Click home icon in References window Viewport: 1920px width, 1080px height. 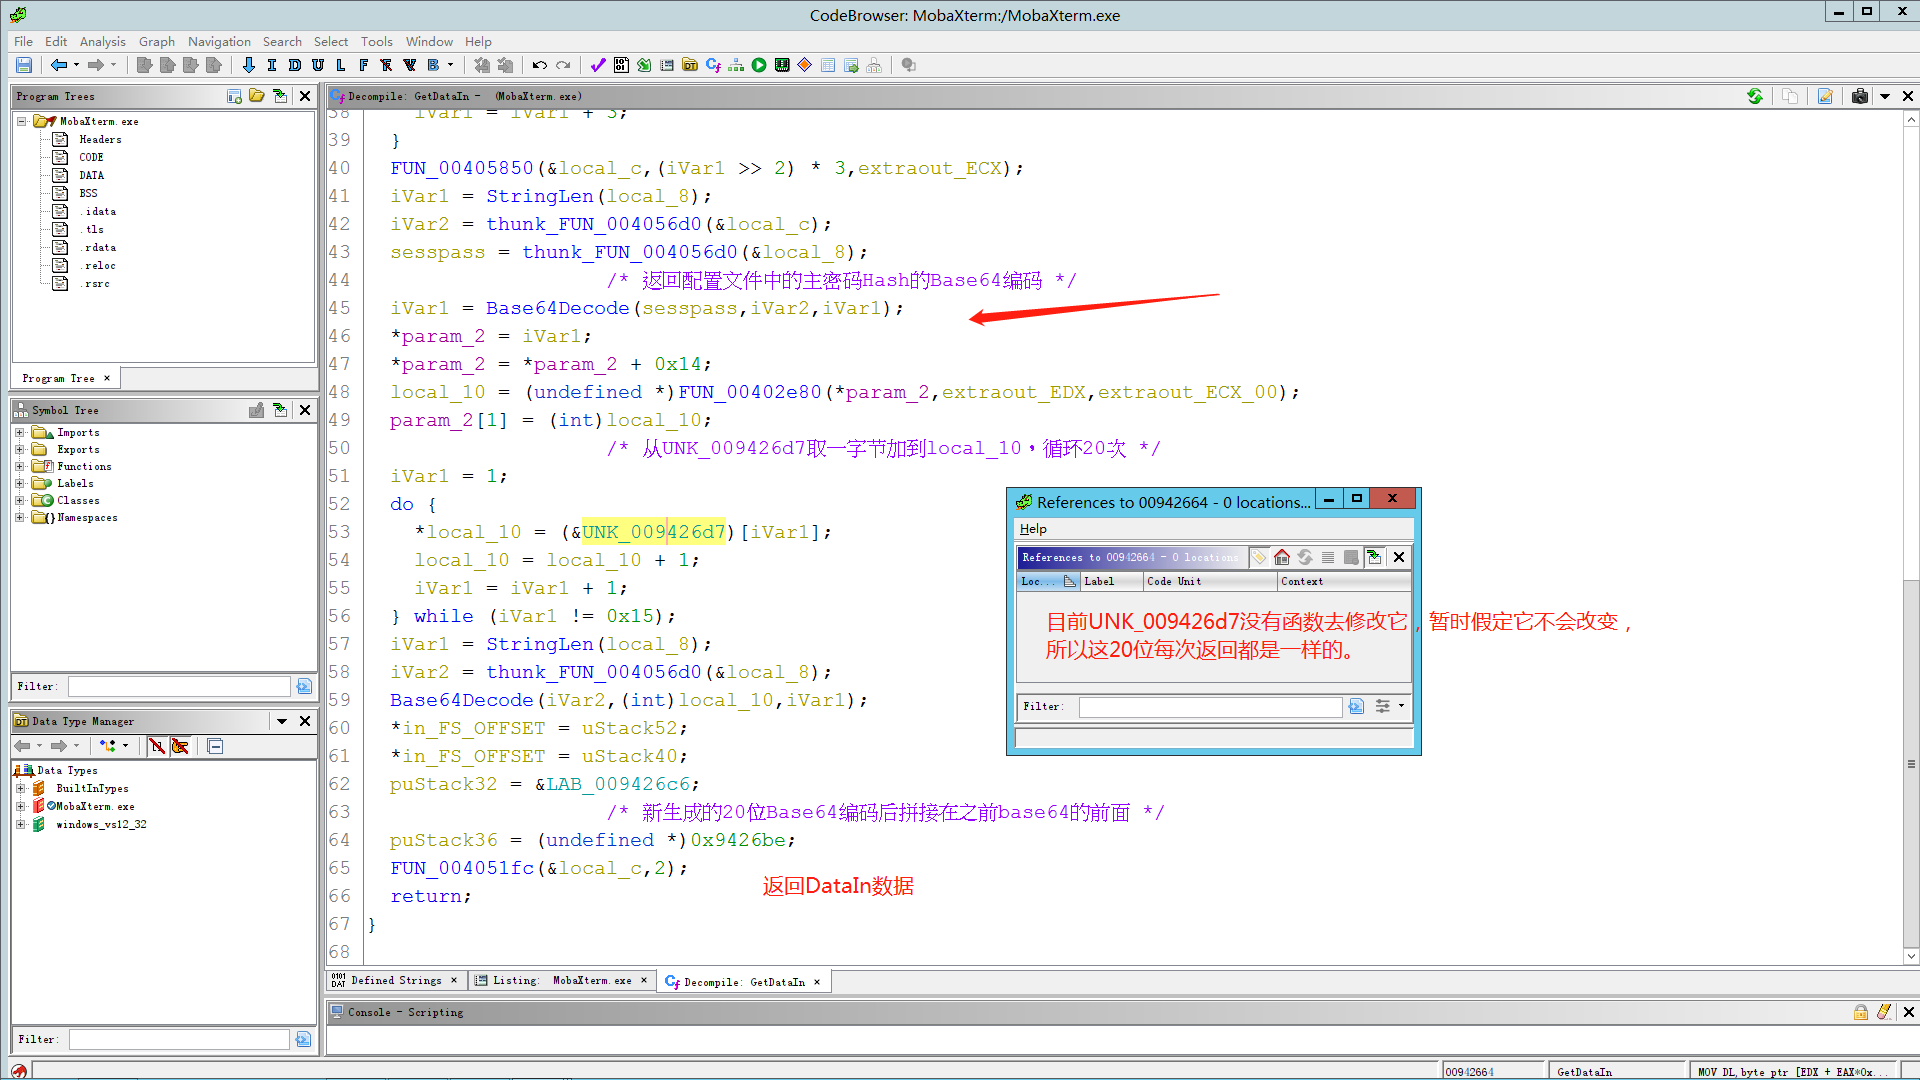pyautogui.click(x=1282, y=557)
